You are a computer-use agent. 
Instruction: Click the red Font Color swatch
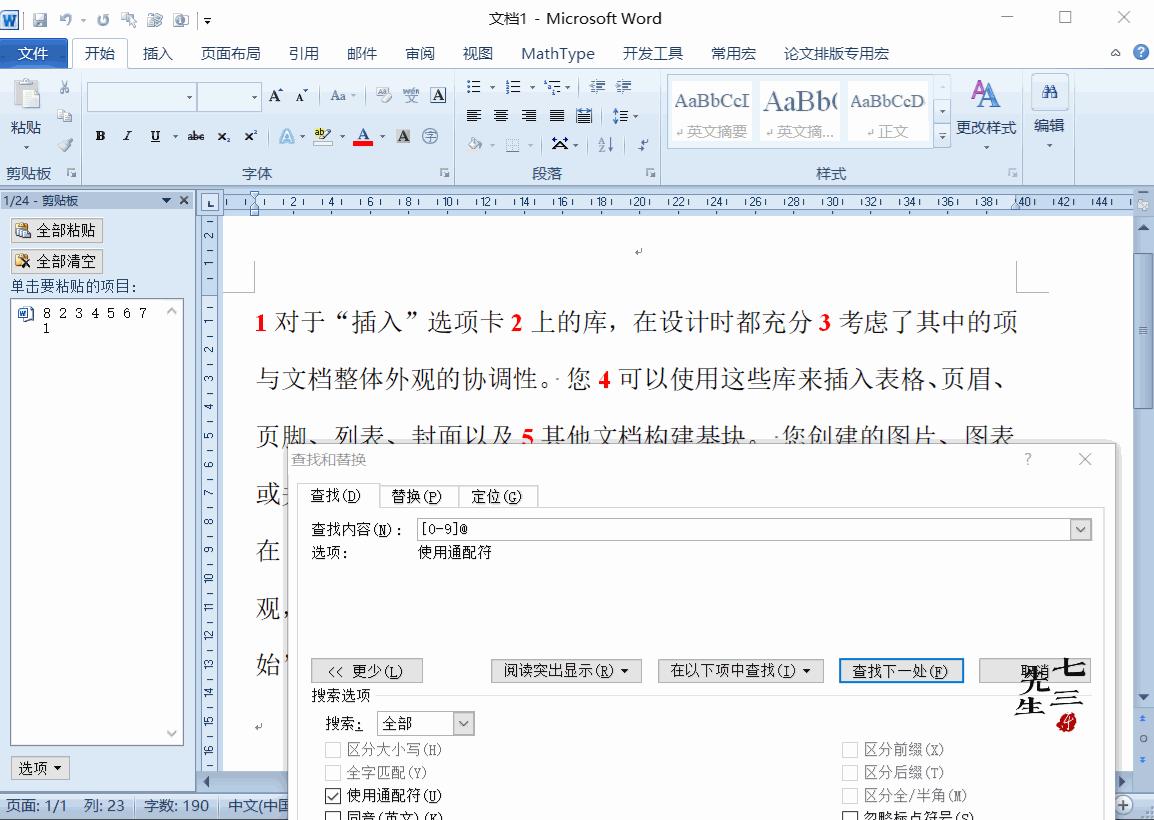[x=362, y=142]
